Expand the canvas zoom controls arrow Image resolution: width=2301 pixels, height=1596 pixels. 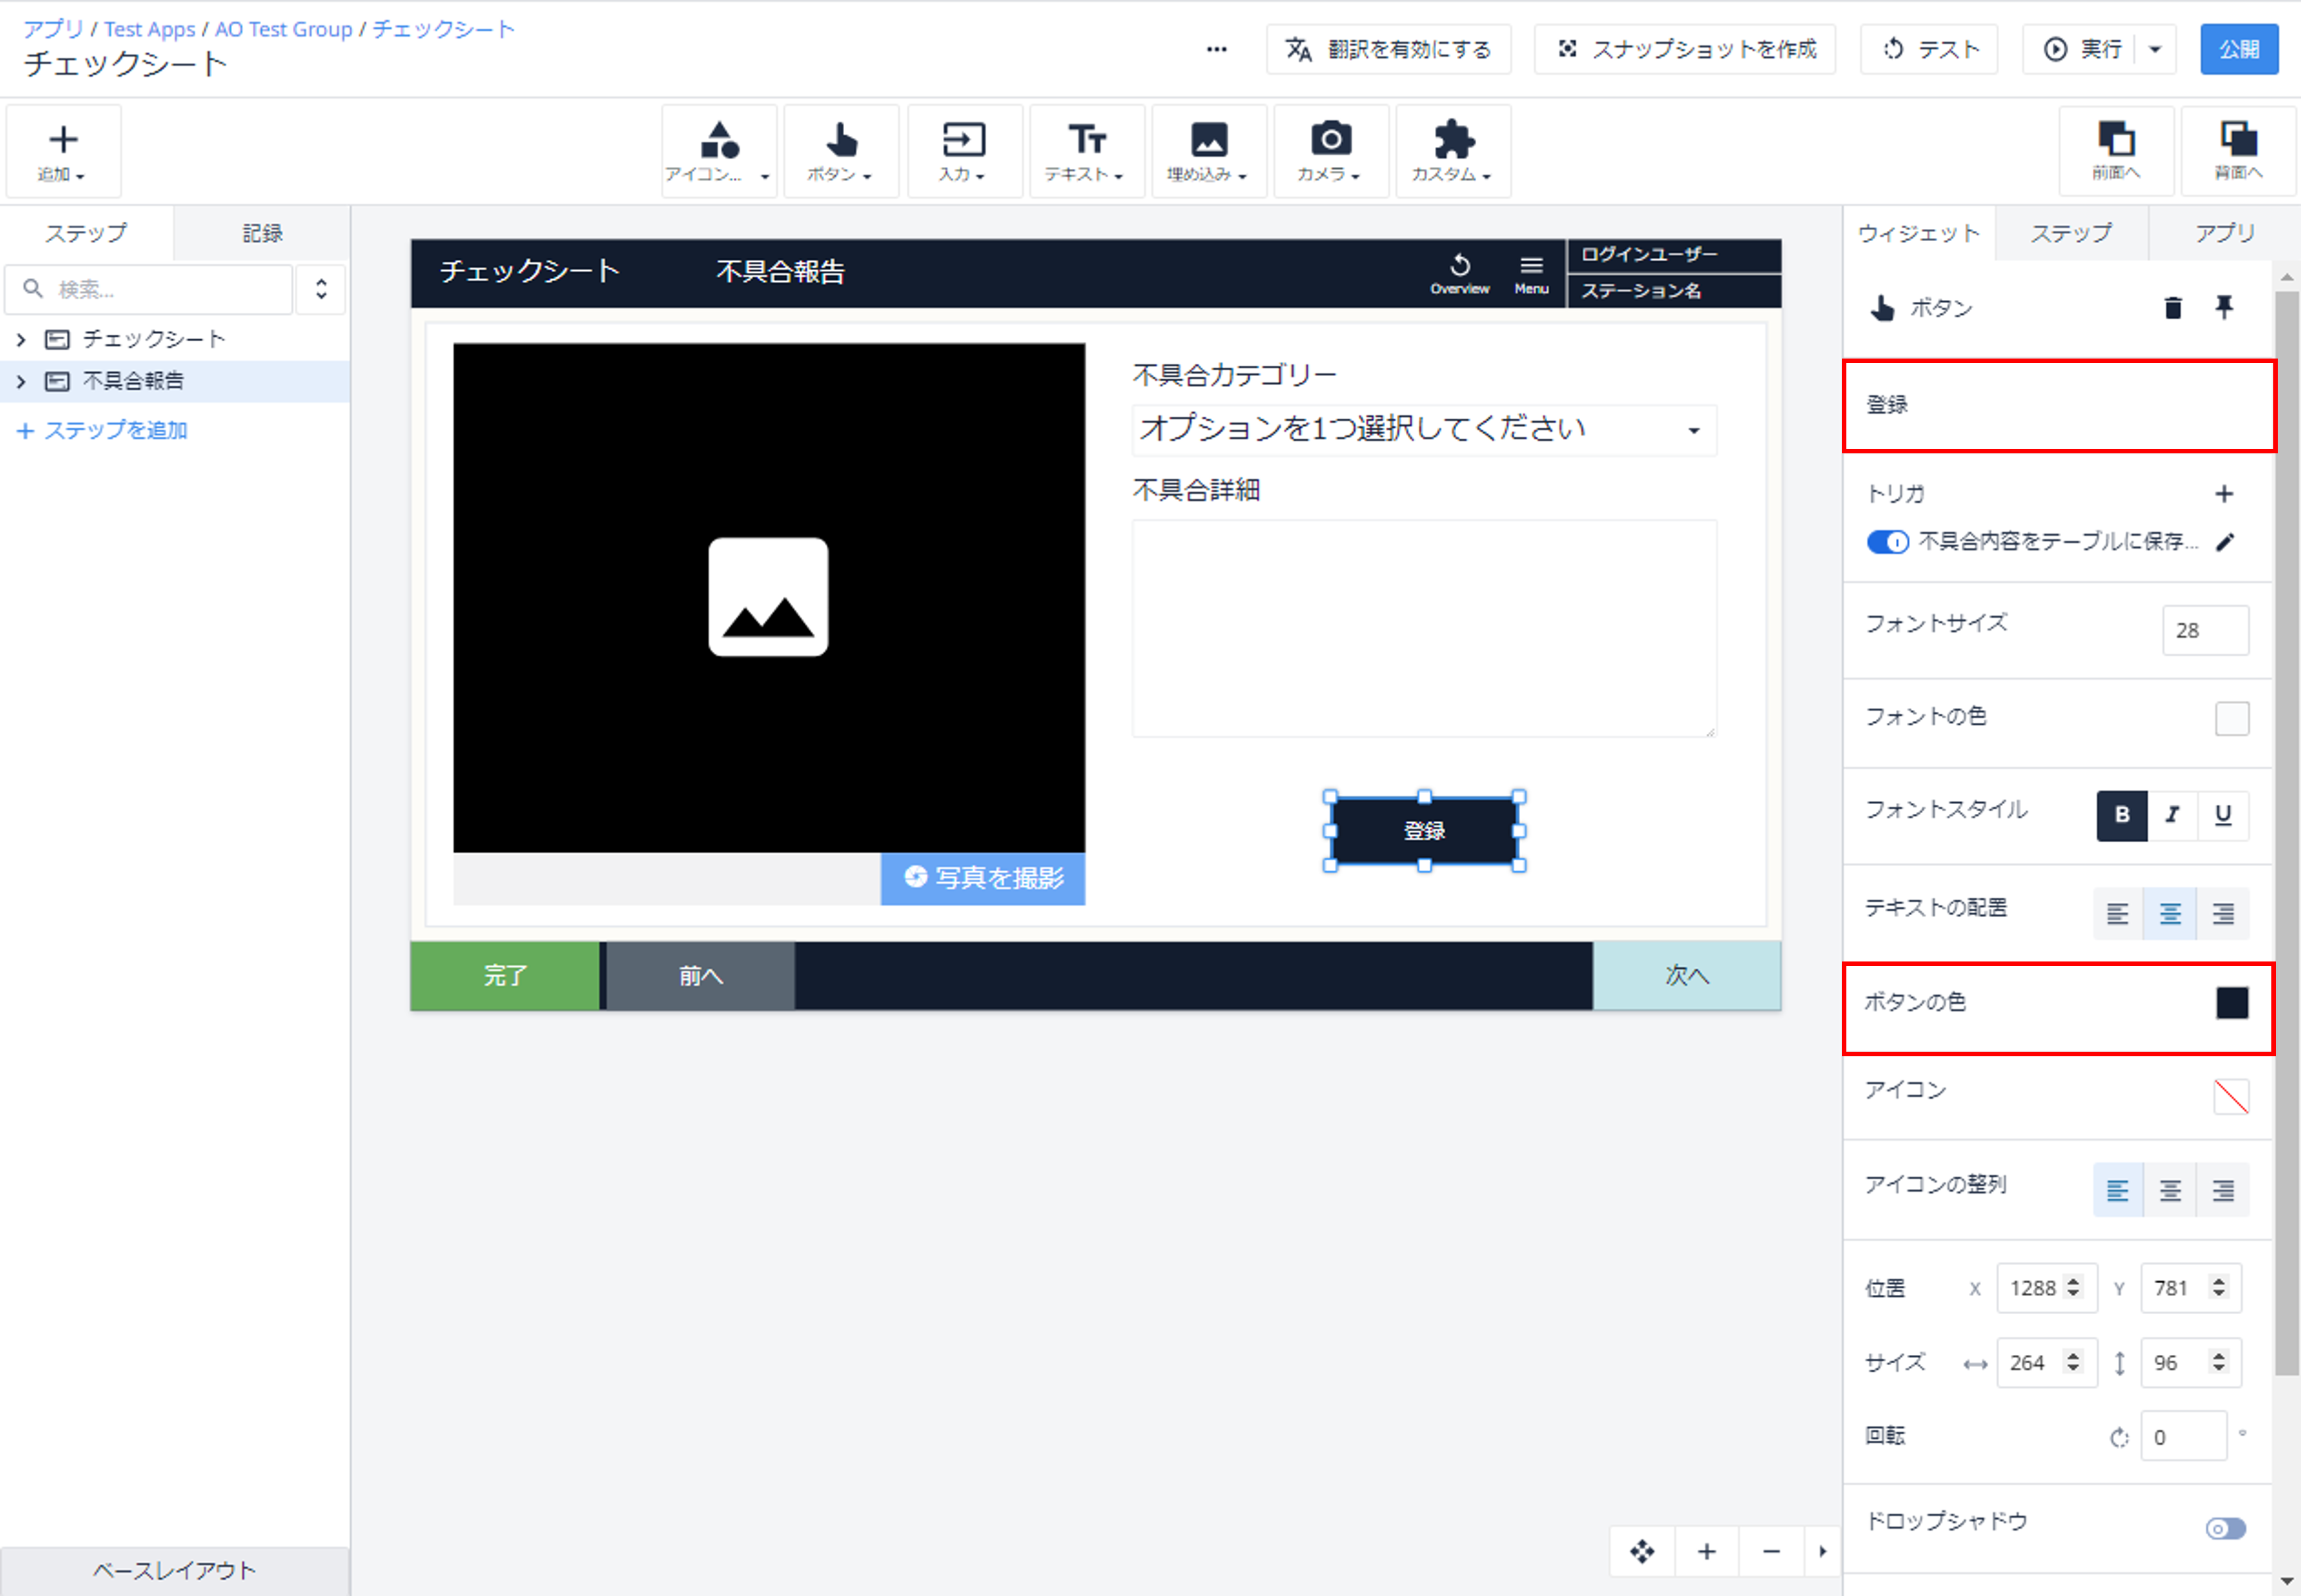click(x=1822, y=1551)
